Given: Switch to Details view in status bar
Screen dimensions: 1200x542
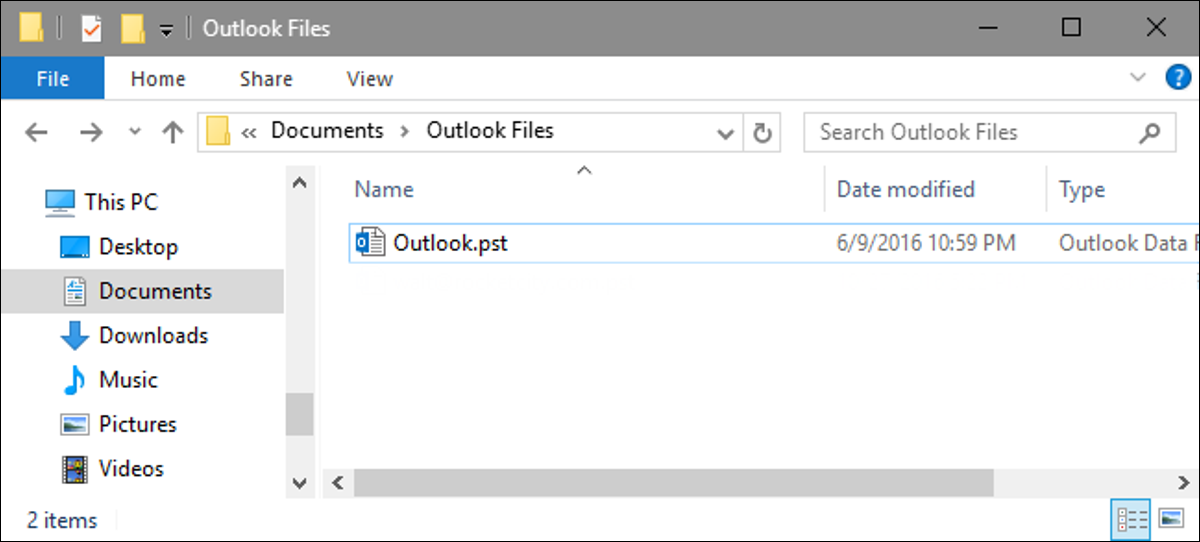Looking at the screenshot, I should coord(1132,518).
